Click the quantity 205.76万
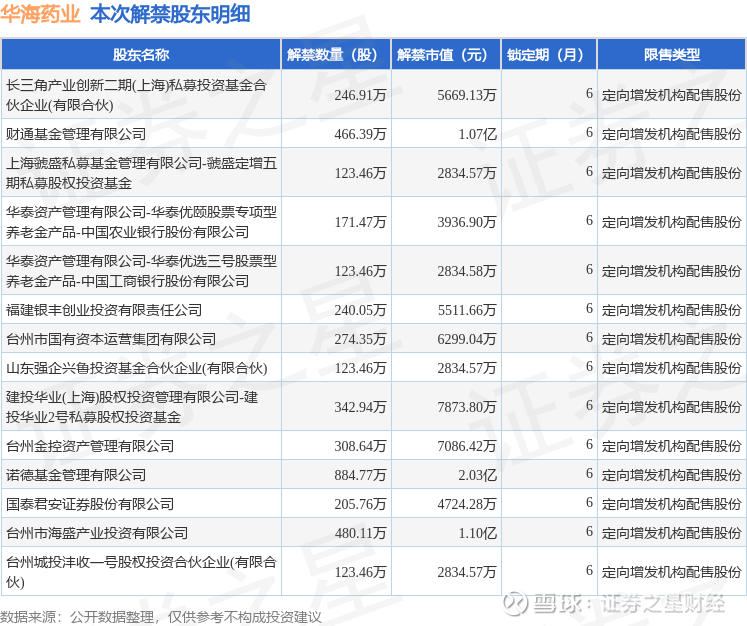 point(360,505)
